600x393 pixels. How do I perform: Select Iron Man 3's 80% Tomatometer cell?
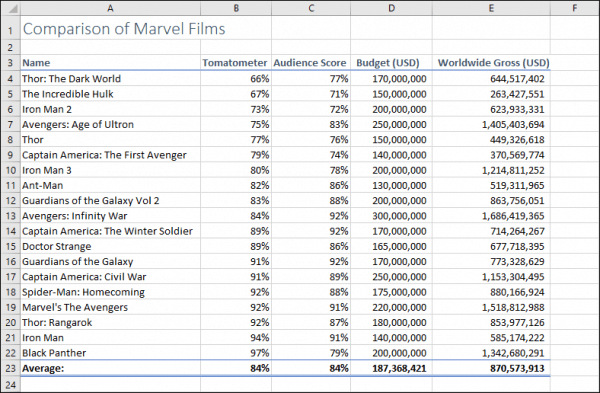(x=236, y=170)
